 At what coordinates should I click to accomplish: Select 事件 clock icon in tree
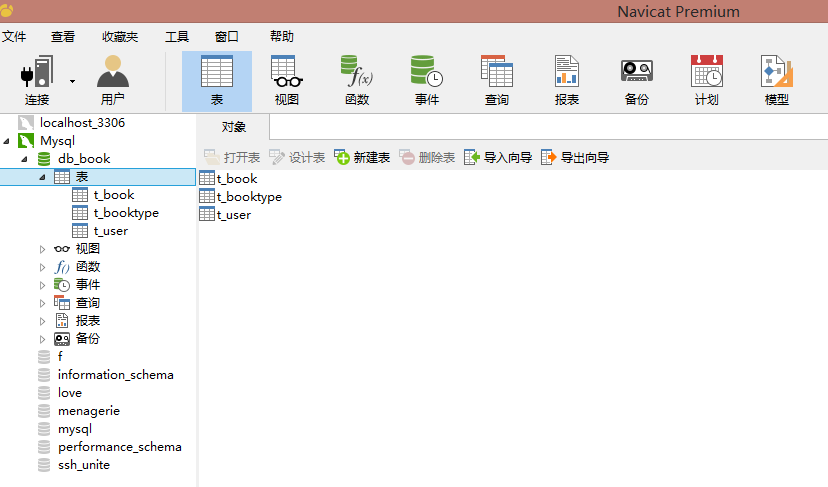(62, 285)
